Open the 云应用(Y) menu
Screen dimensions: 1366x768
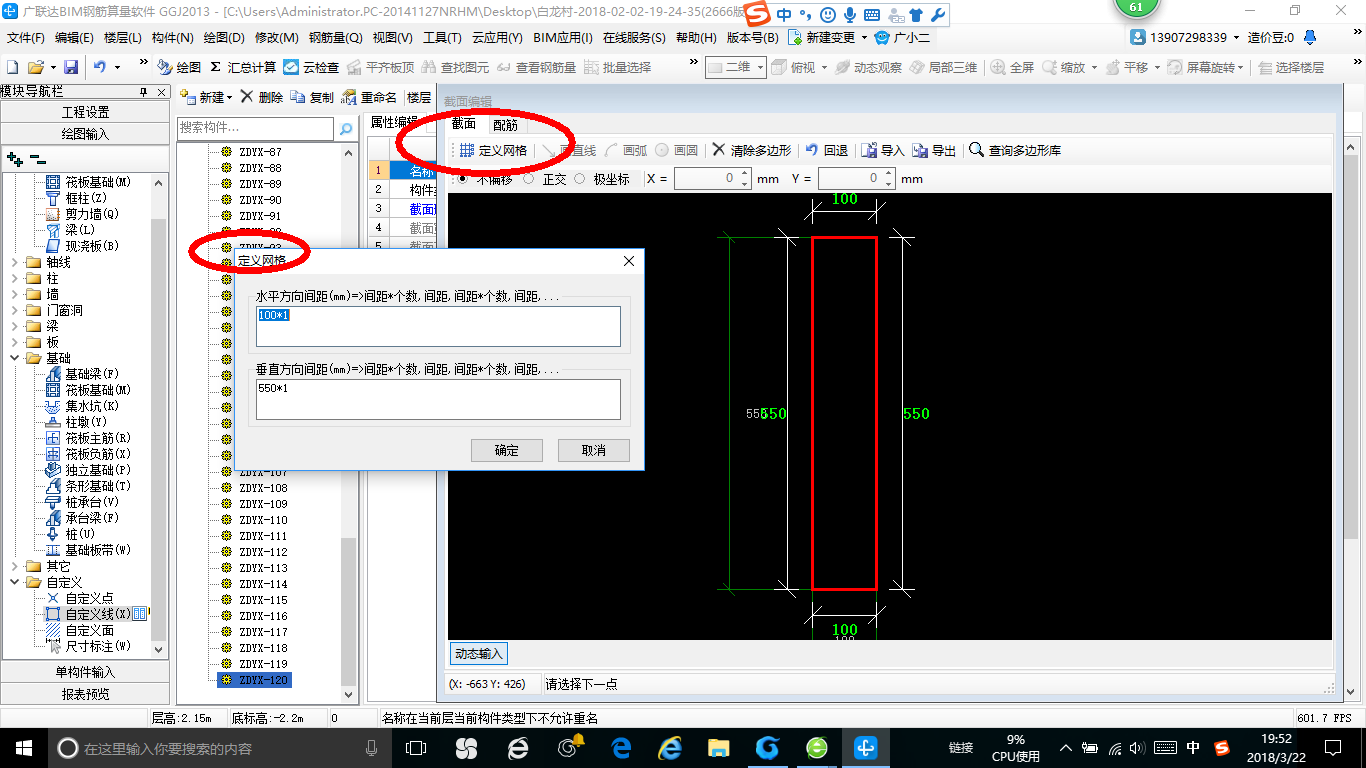point(497,38)
